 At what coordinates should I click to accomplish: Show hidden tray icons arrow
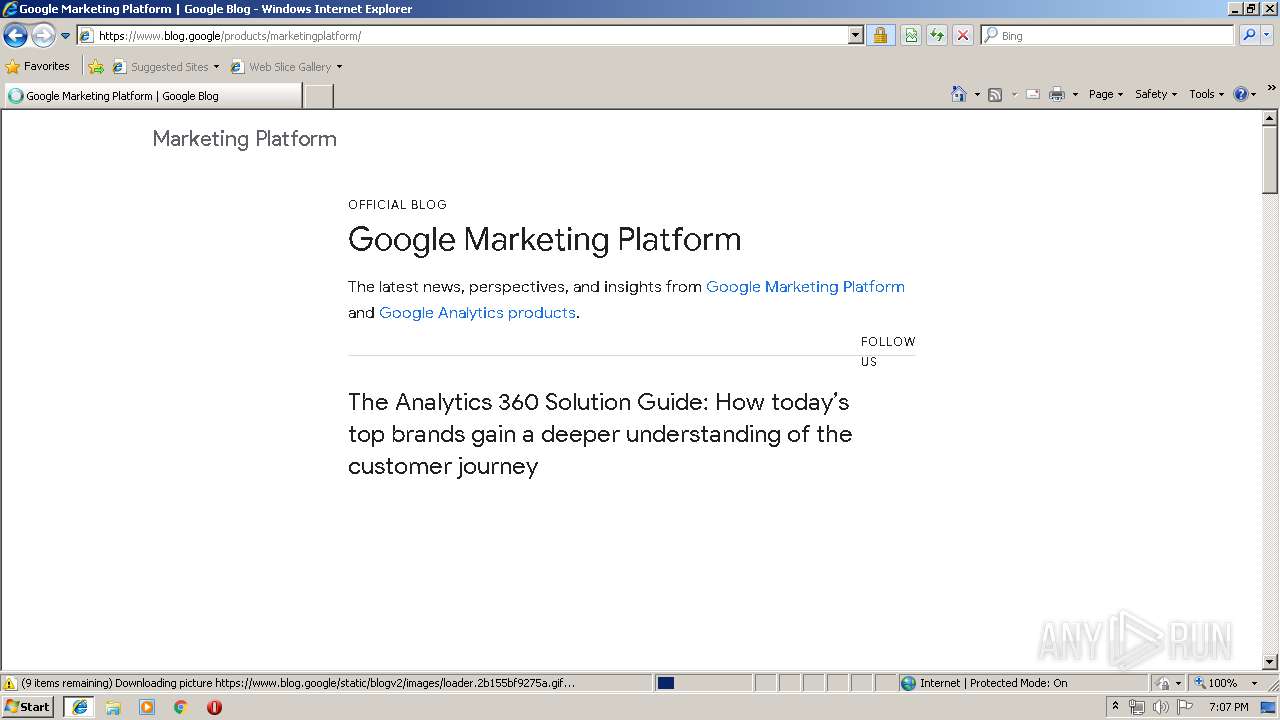click(x=1116, y=707)
